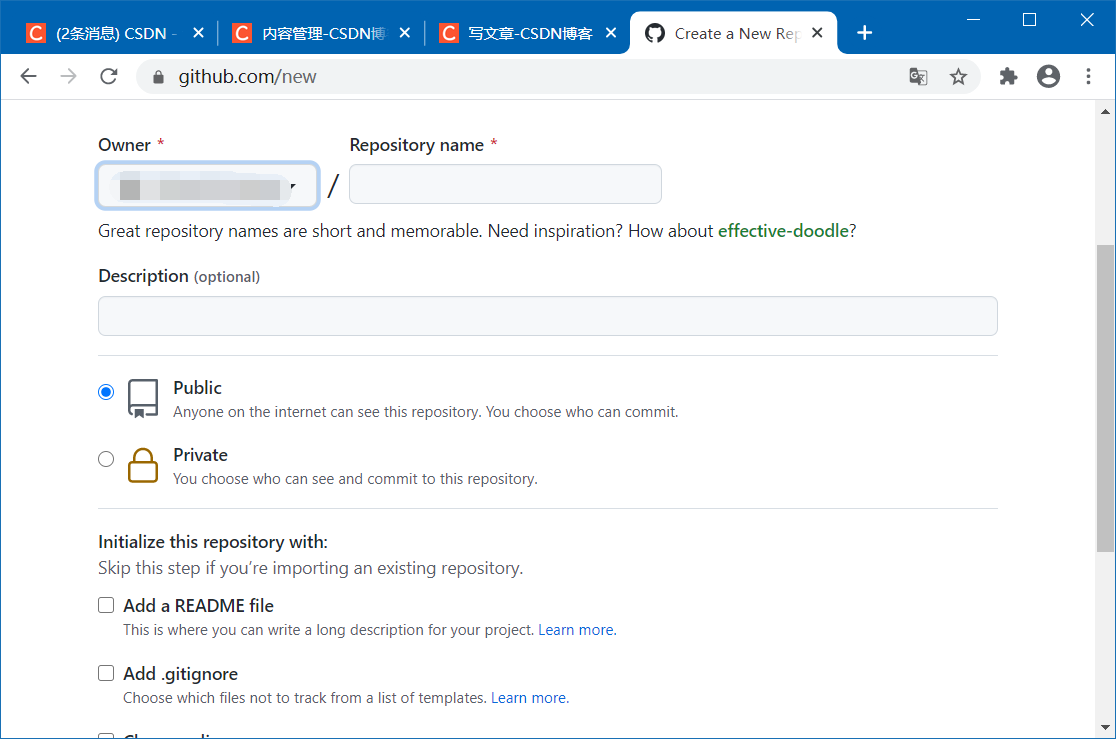Minimize the Chrome window
The image size is (1116, 739).
pyautogui.click(x=973, y=20)
